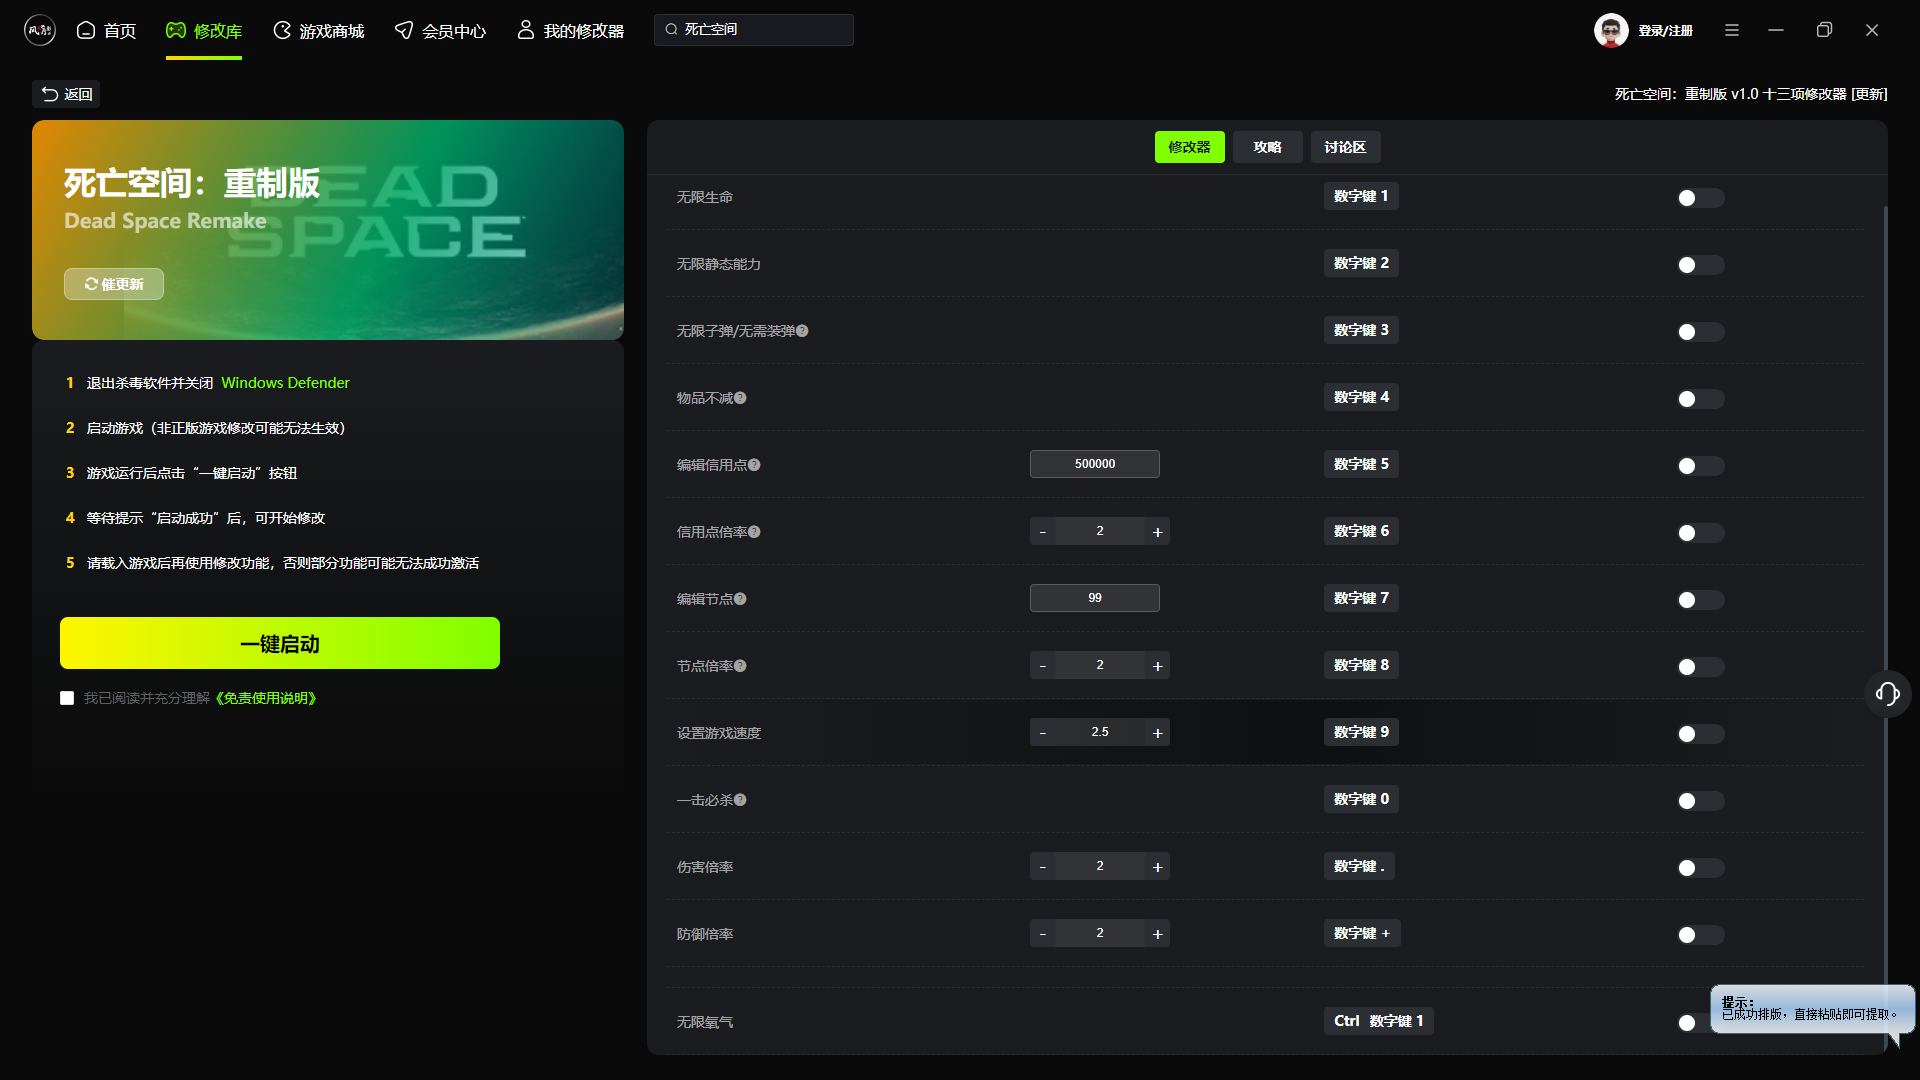
Task: Click the user avatar icon
Action: (x=1611, y=30)
